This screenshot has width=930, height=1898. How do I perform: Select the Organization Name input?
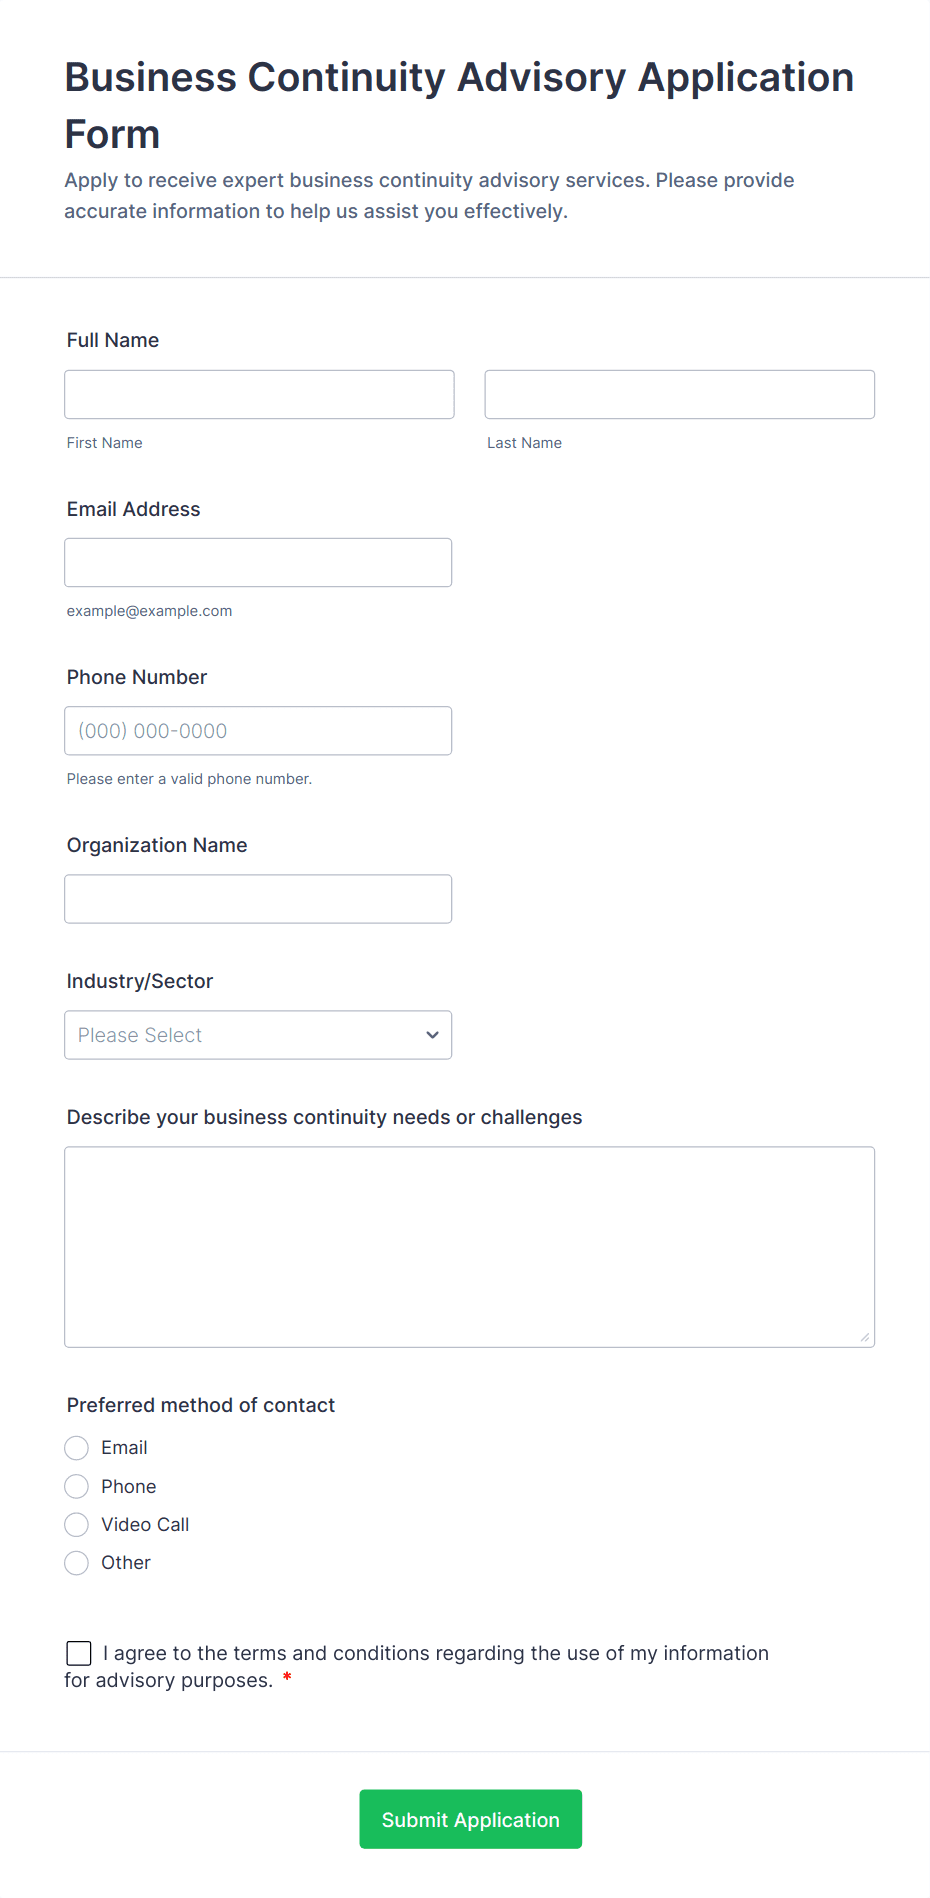point(258,899)
